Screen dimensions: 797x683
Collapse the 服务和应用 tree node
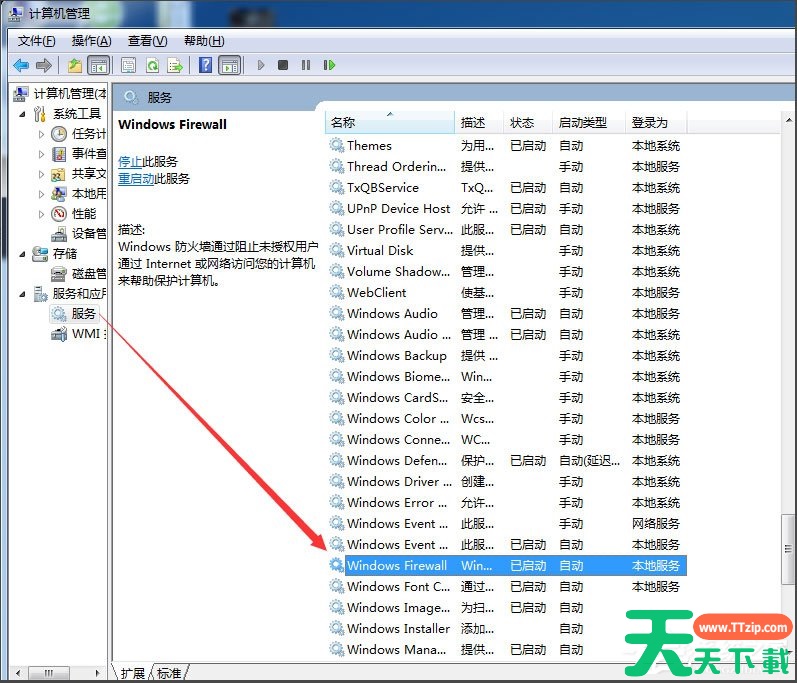[x=23, y=294]
